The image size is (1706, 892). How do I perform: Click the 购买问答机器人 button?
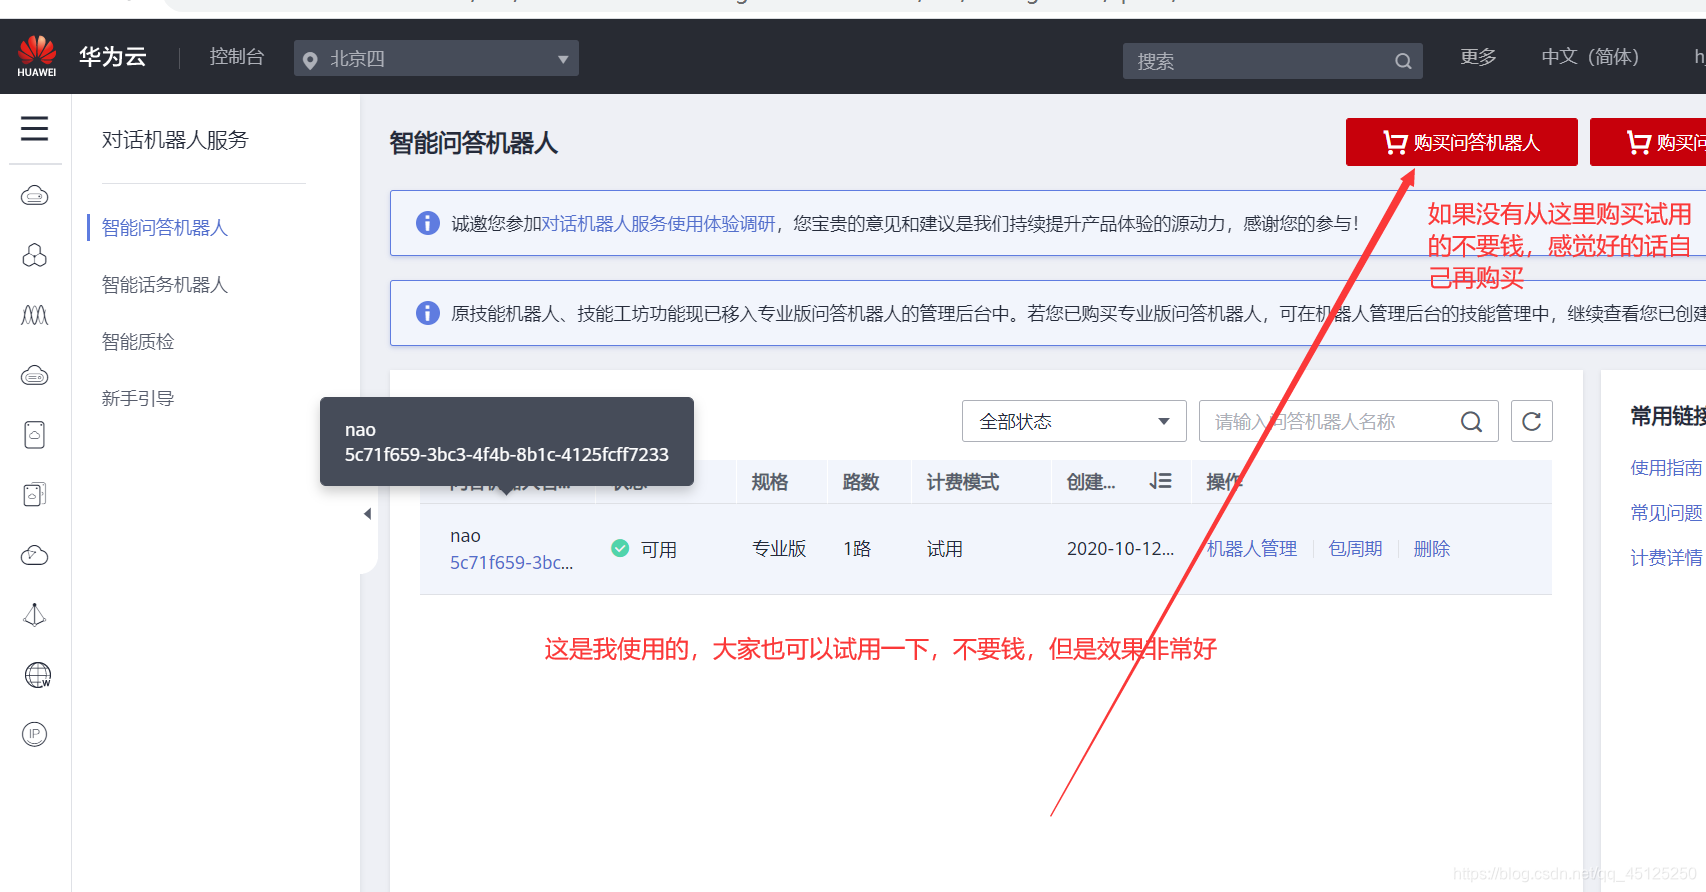(x=1461, y=142)
